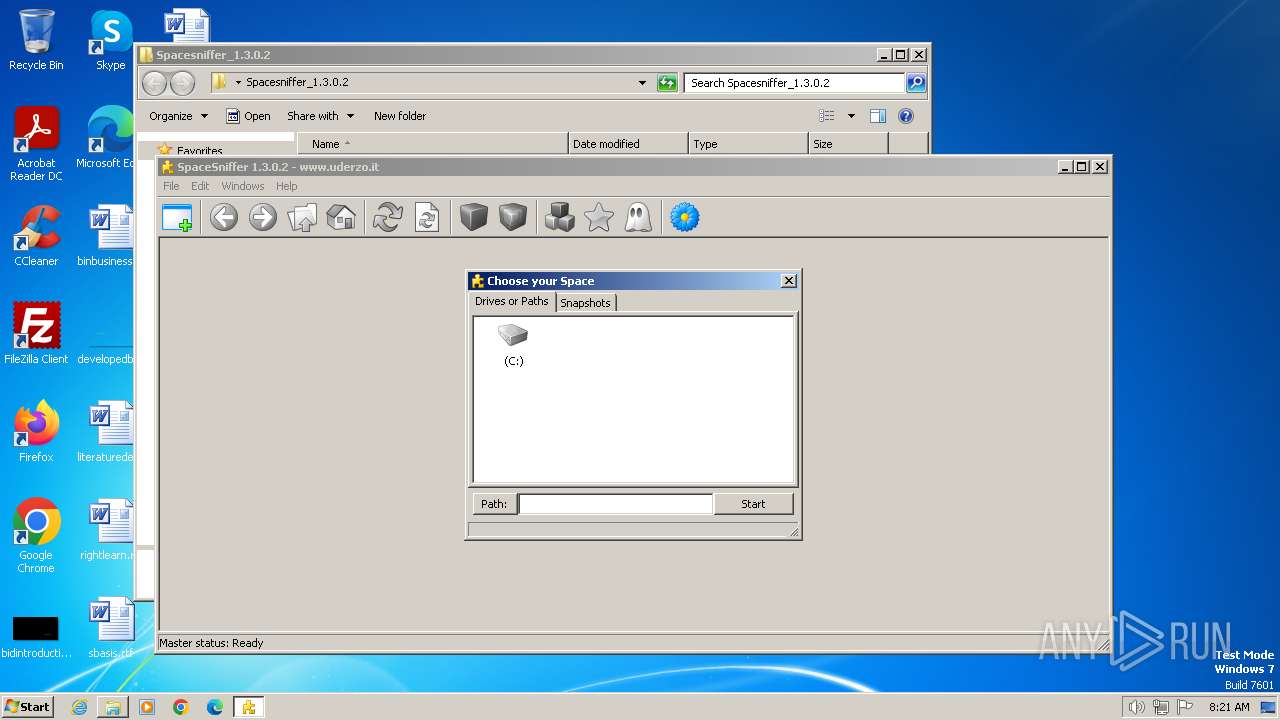The image size is (1280, 720).
Task: Switch to the Snapshots tab
Action: click(x=585, y=303)
